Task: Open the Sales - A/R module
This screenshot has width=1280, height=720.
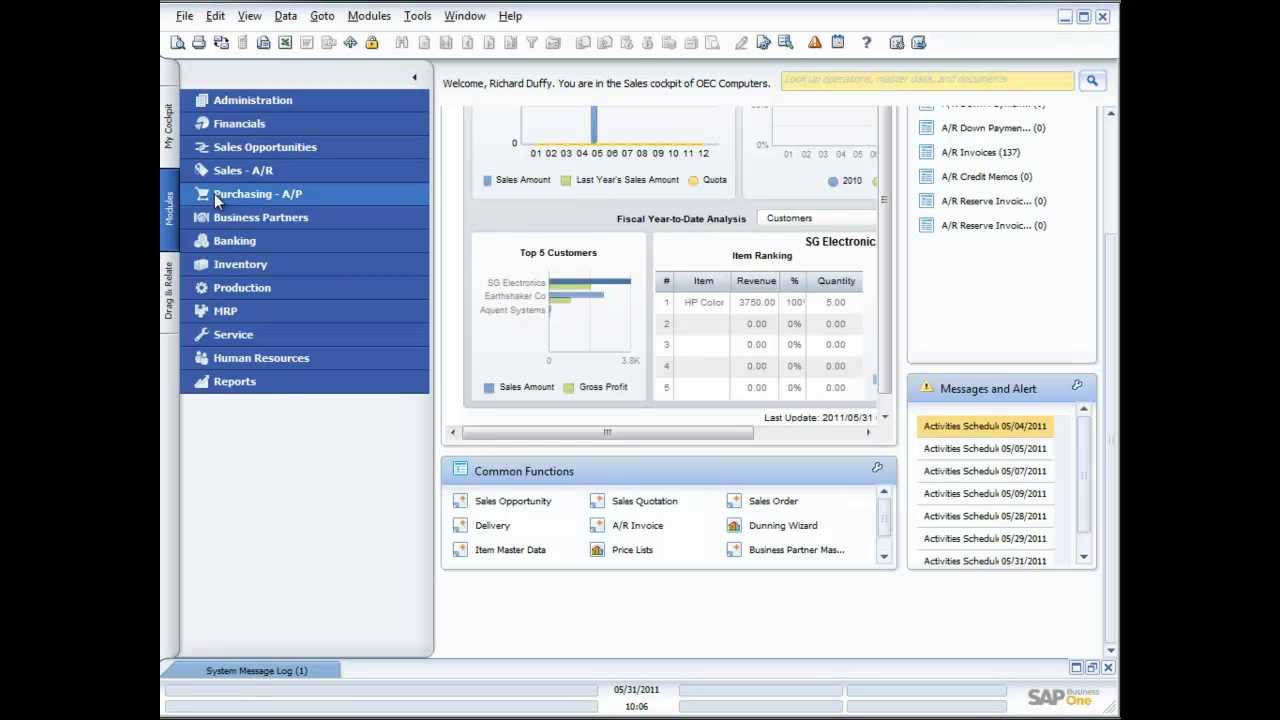Action: (305, 171)
